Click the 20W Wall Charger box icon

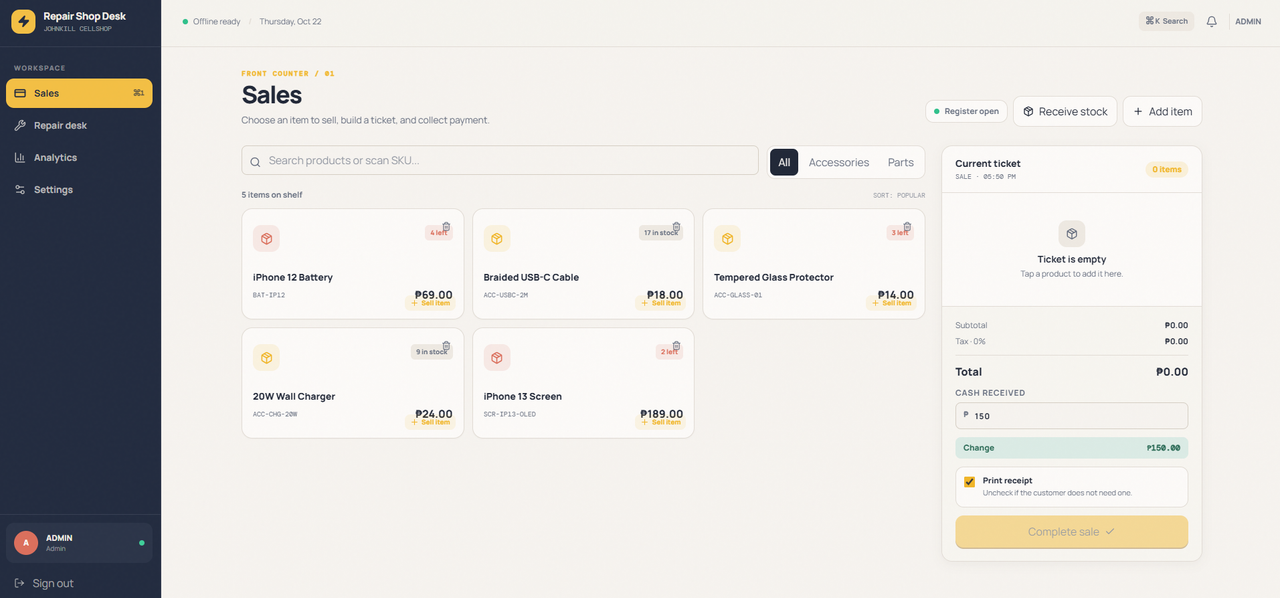coord(266,357)
